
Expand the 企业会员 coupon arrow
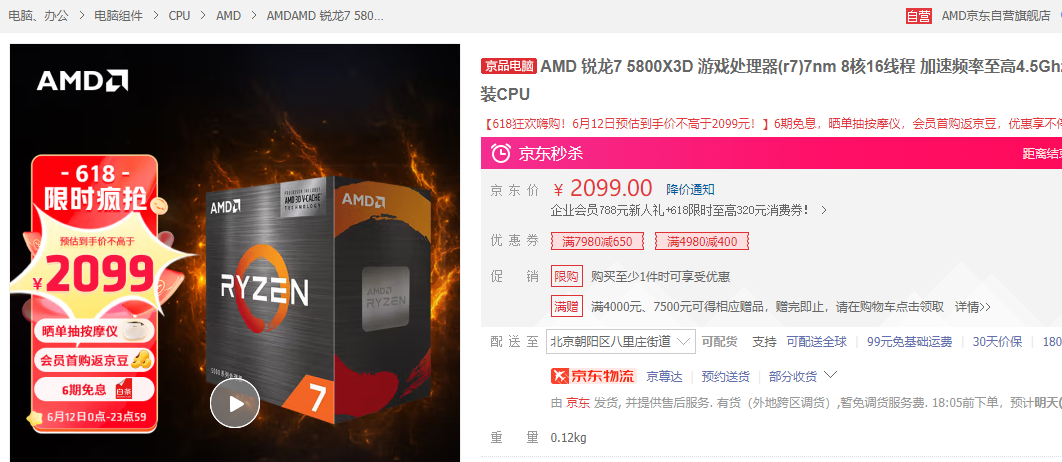824,210
